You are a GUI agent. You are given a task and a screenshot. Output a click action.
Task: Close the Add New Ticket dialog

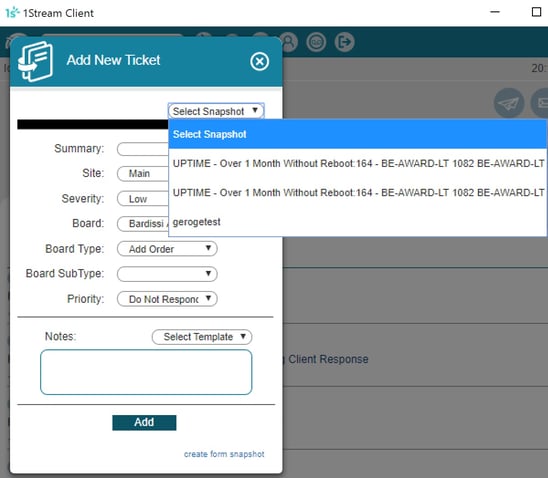coord(259,61)
